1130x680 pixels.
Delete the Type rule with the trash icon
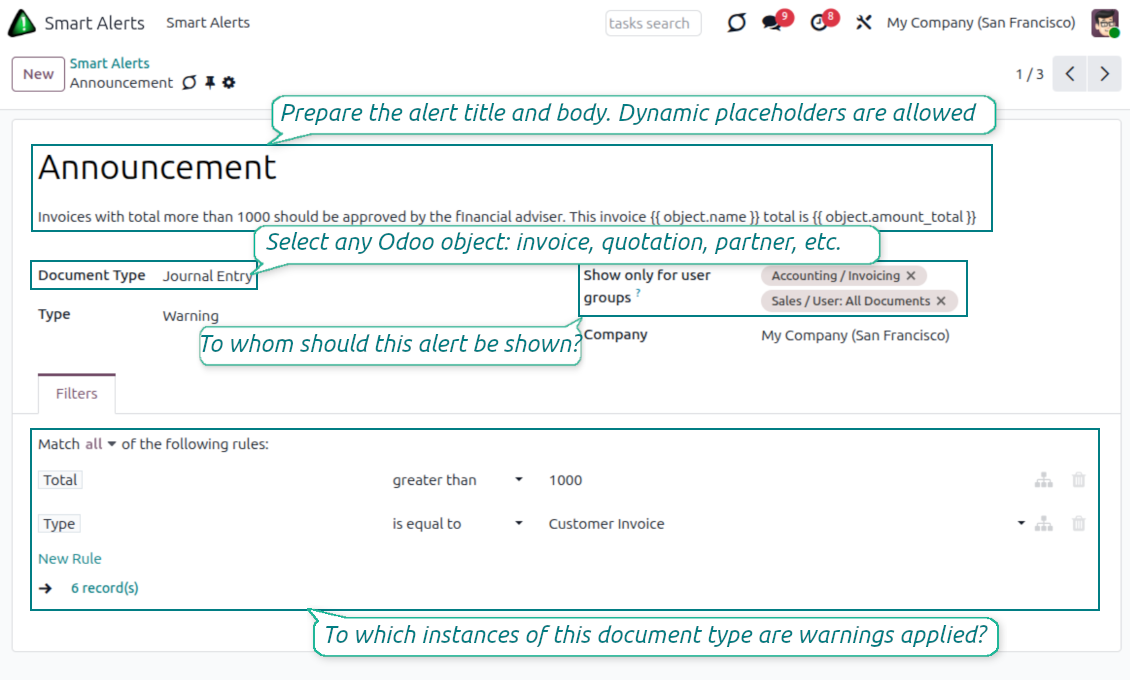(x=1078, y=523)
